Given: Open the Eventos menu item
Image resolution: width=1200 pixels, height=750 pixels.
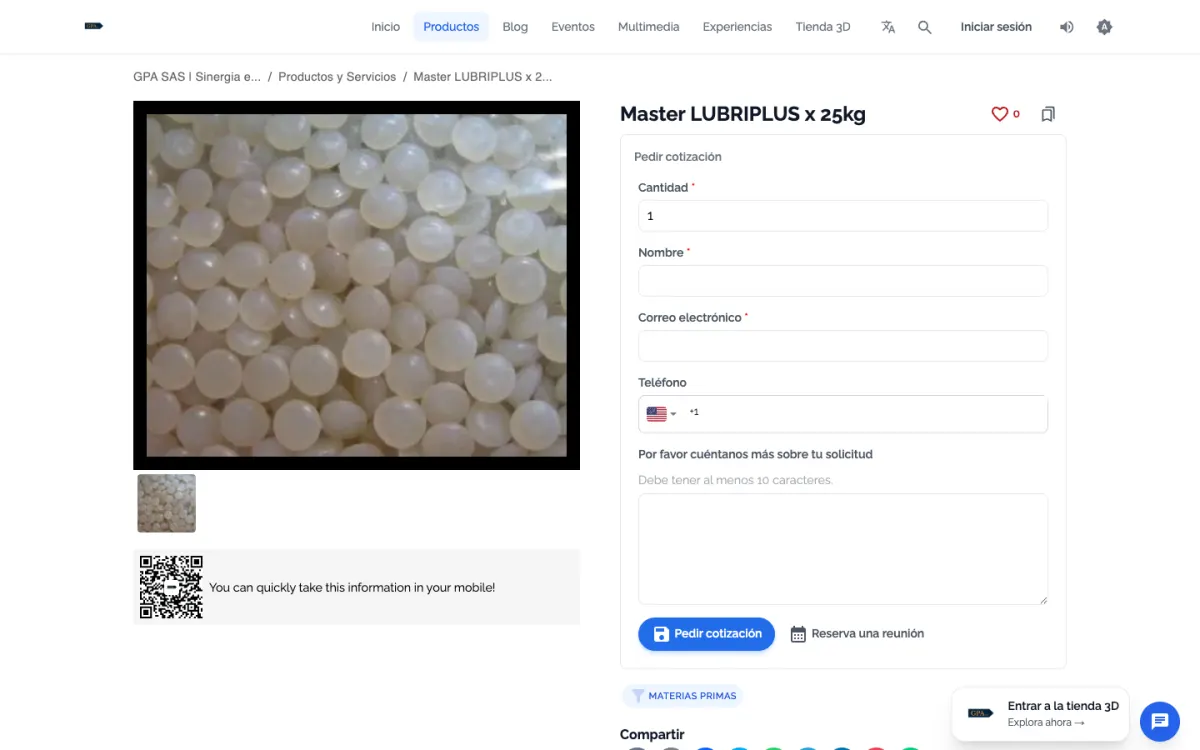Looking at the screenshot, I should [573, 27].
